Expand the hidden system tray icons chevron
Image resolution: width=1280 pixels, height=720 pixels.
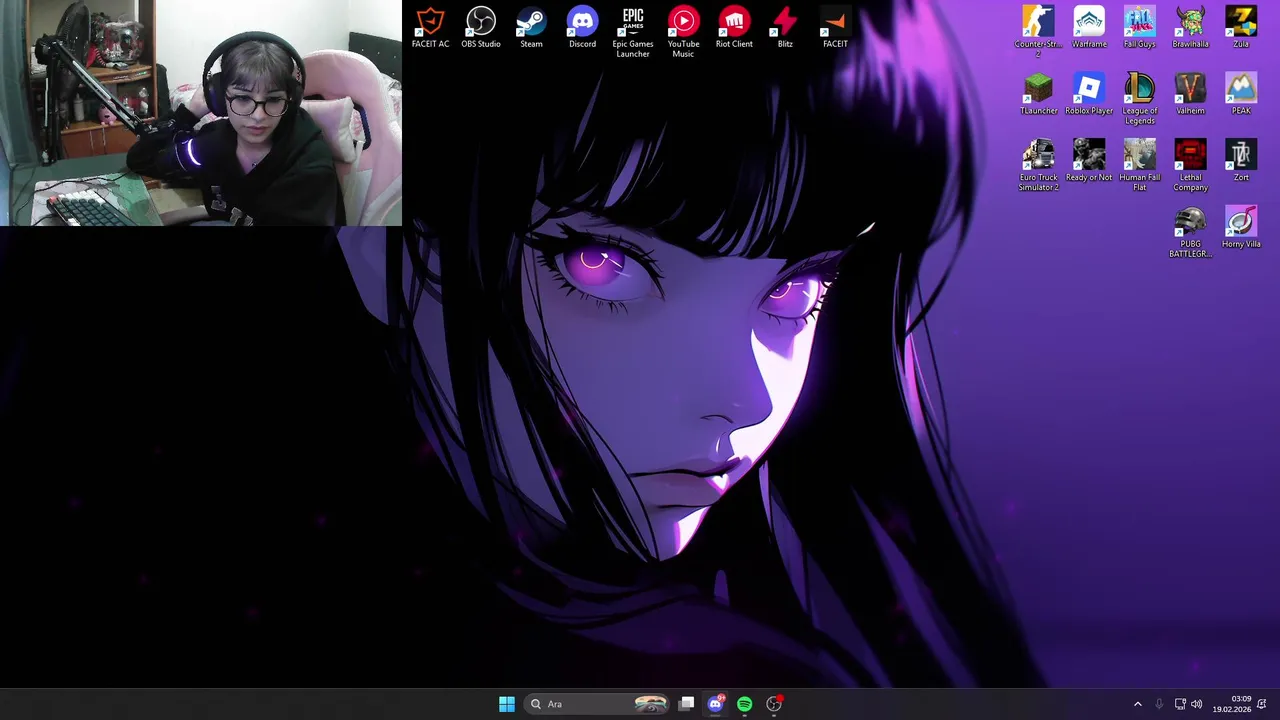tap(1137, 704)
